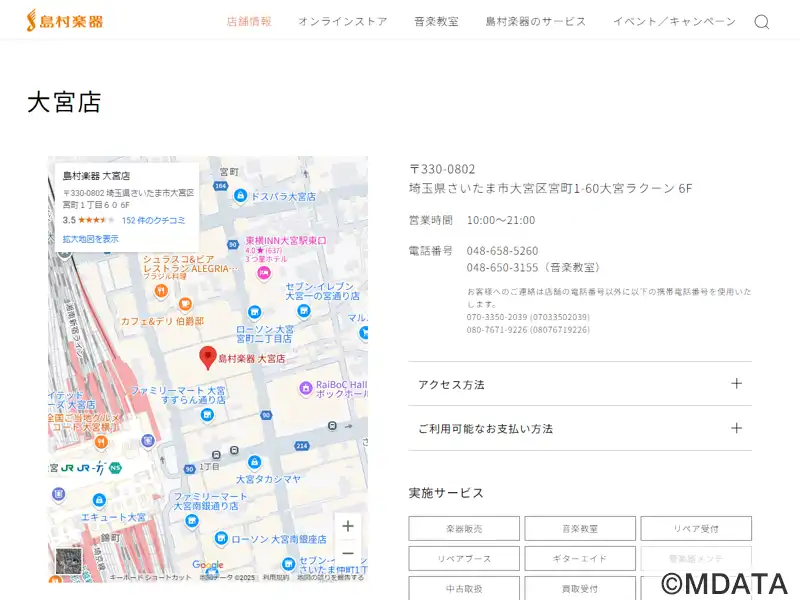Expand ご利用可能なお支払い方法 section
The height and width of the screenshot is (600, 800).
pyautogui.click(x=580, y=429)
